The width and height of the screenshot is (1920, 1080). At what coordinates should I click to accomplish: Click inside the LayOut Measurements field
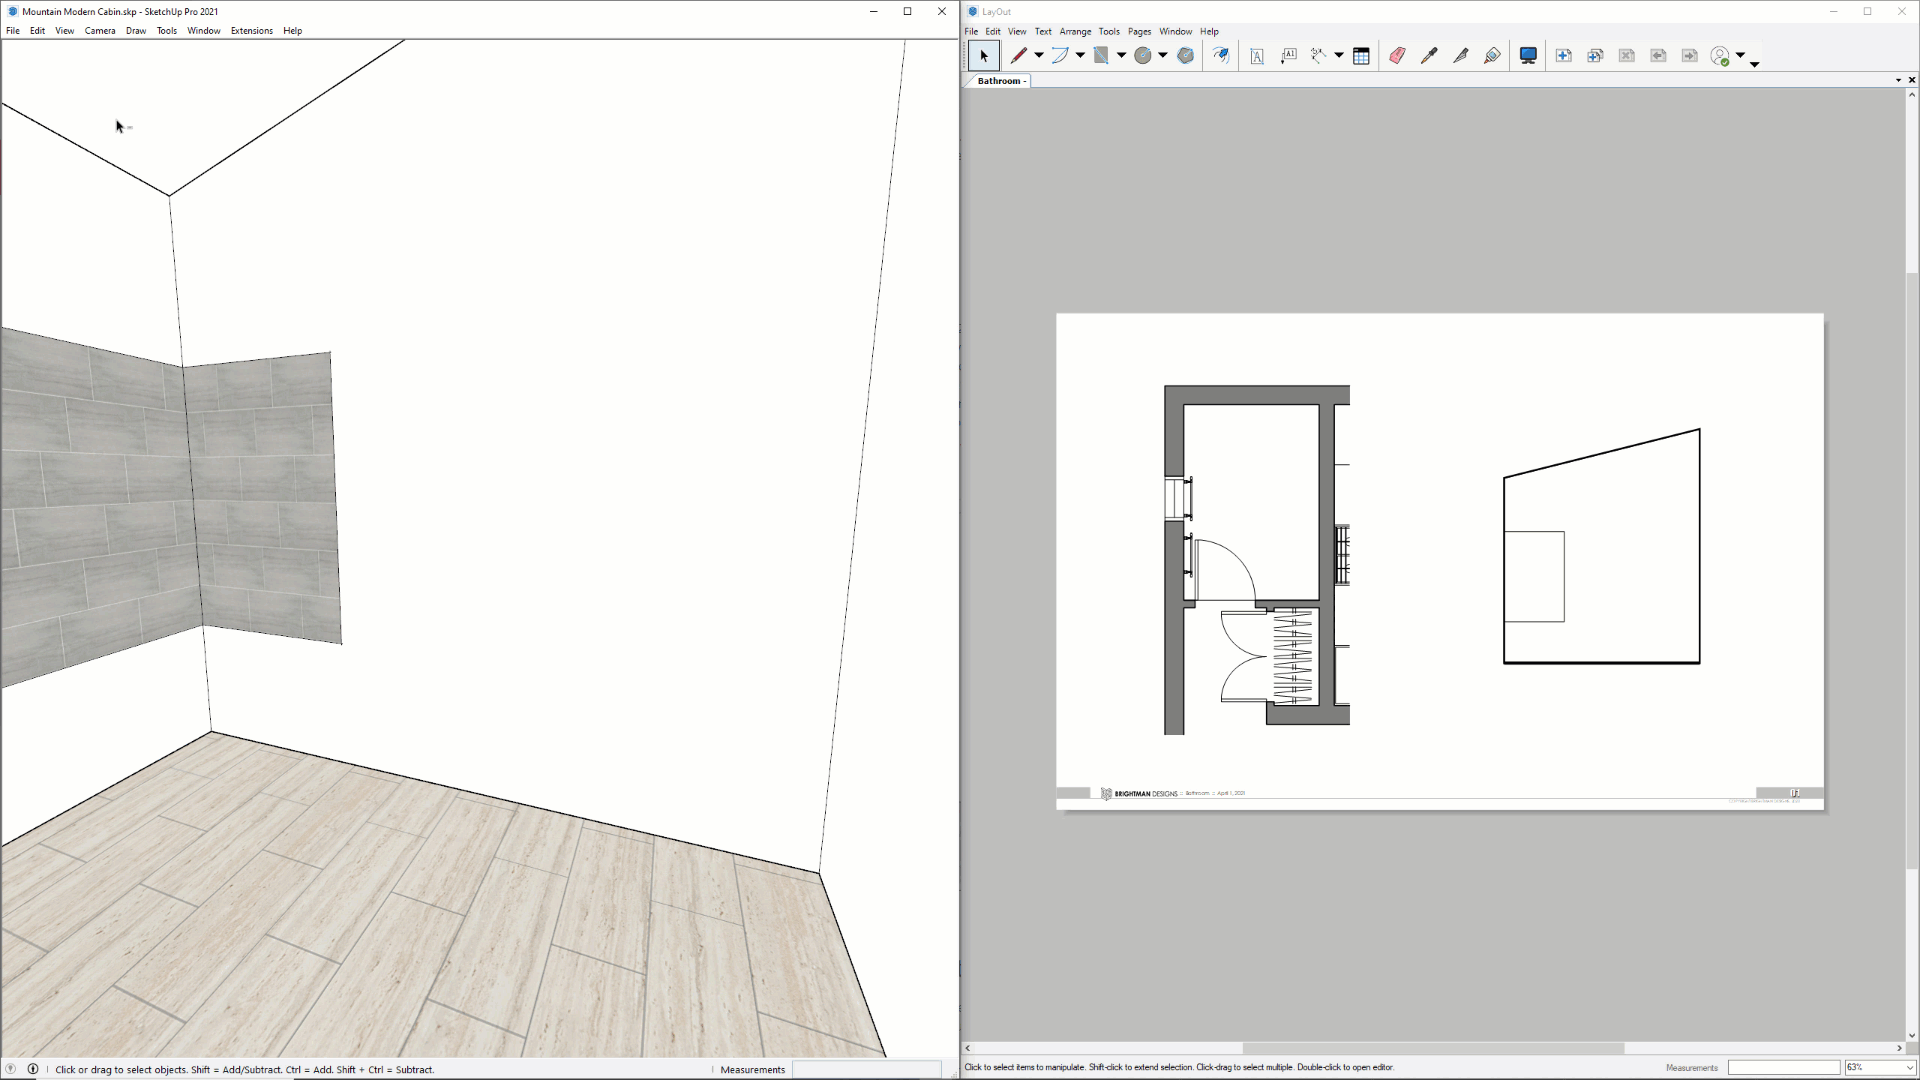coord(1783,1067)
